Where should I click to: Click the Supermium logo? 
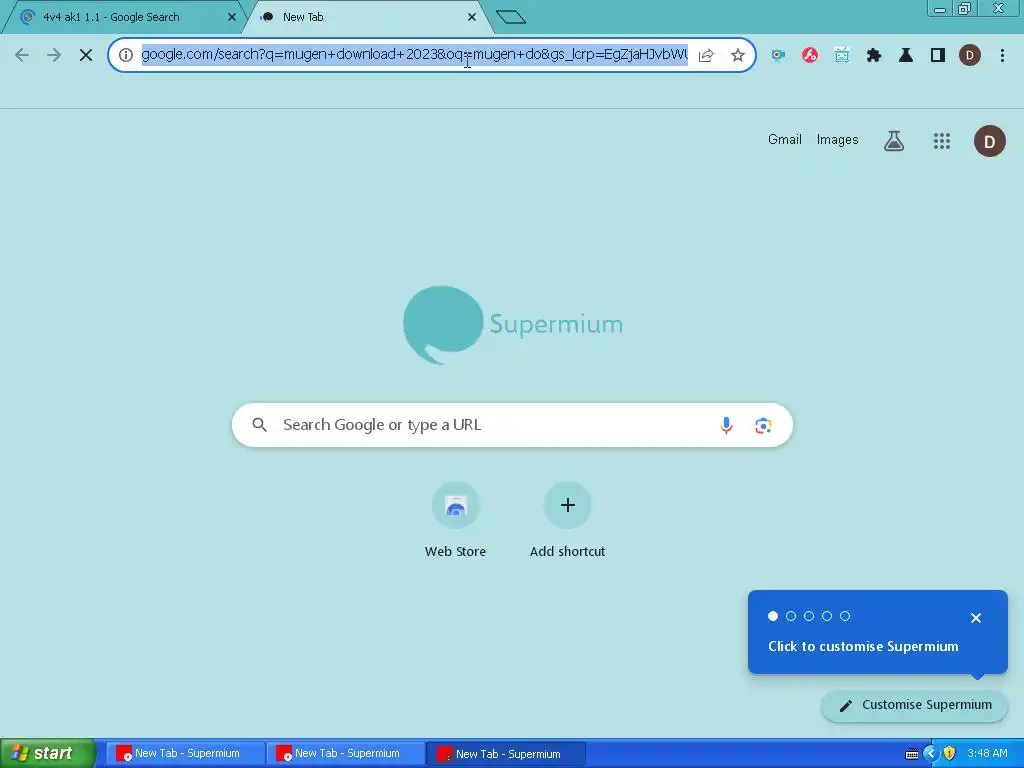coord(513,325)
